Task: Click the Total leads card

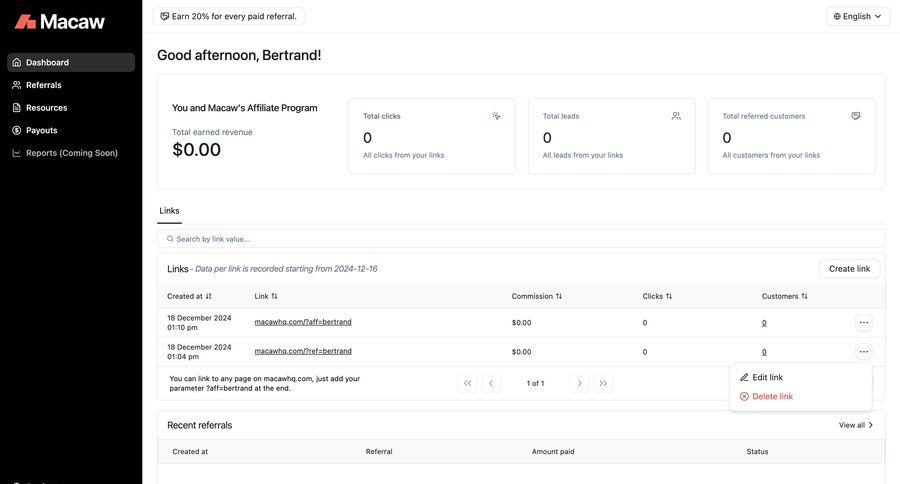Action: [612, 136]
